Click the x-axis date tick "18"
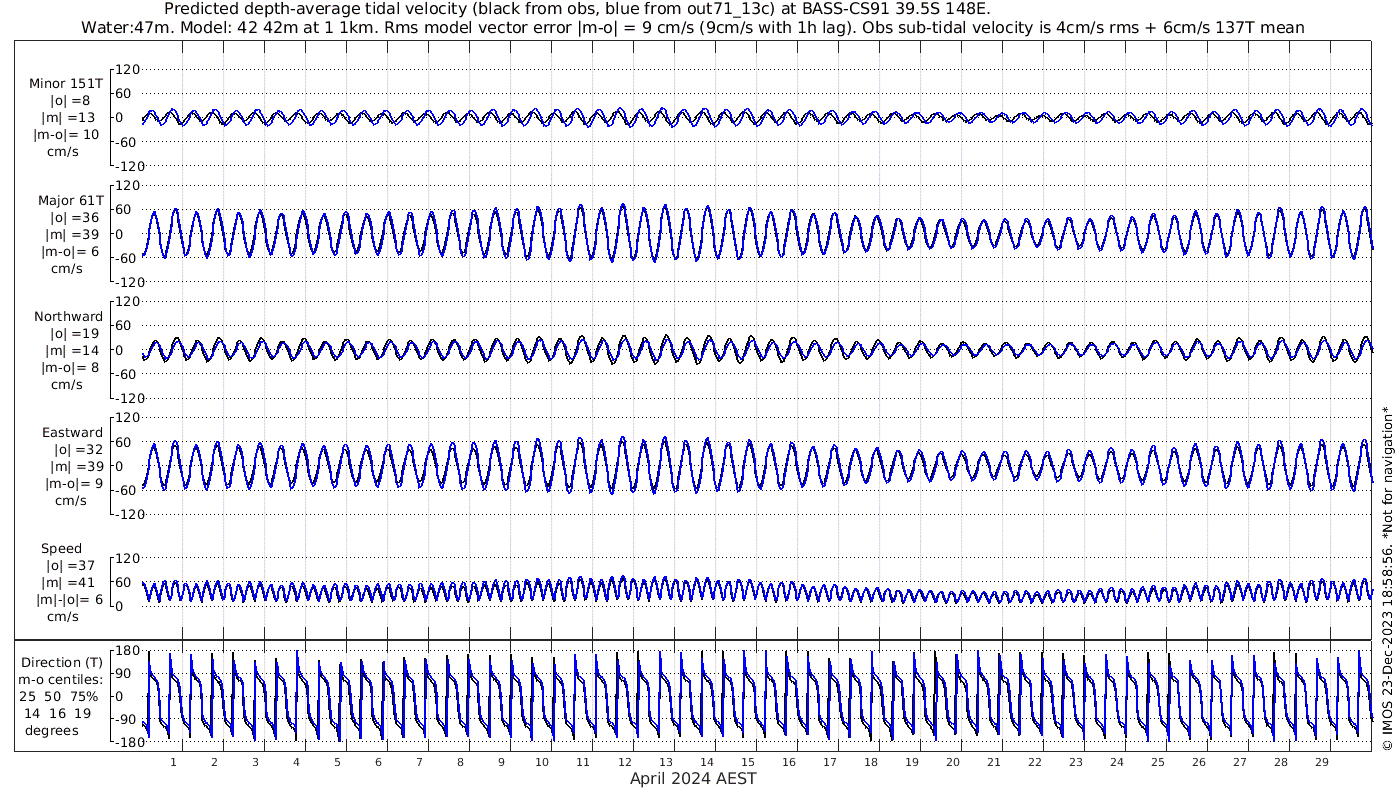The height and width of the screenshot is (800, 1400). pos(870,761)
